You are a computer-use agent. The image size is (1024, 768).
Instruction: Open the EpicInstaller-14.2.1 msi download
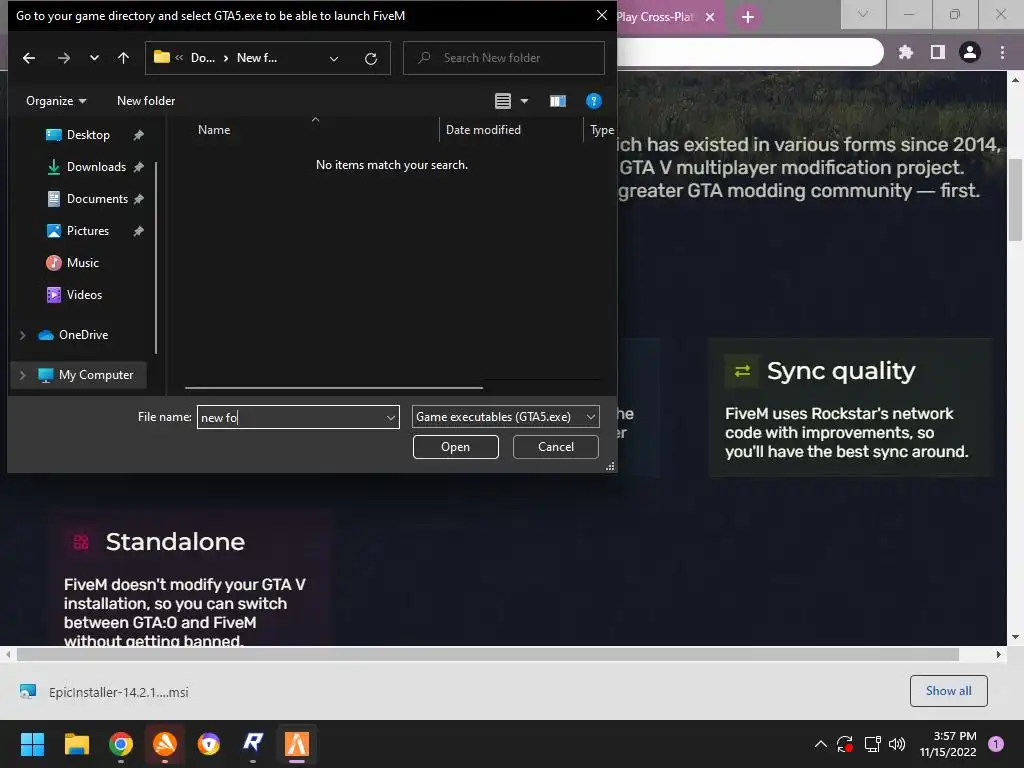pos(104,692)
